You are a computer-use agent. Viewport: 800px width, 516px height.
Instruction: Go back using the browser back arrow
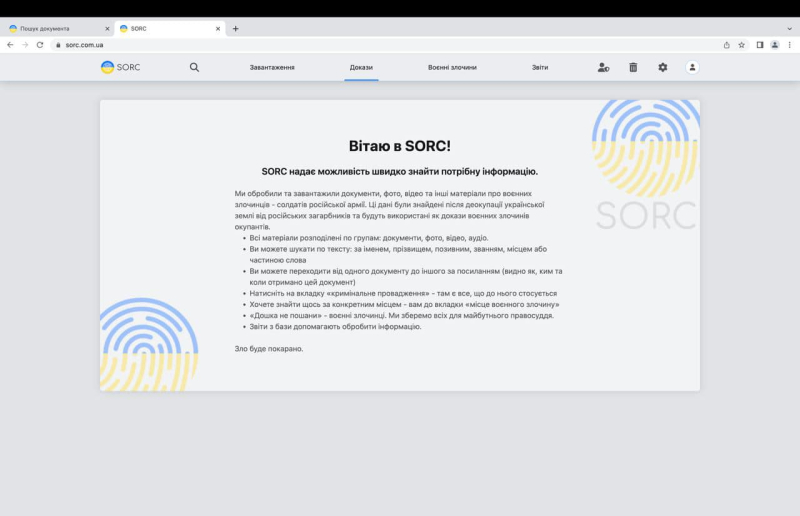[x=10, y=45]
